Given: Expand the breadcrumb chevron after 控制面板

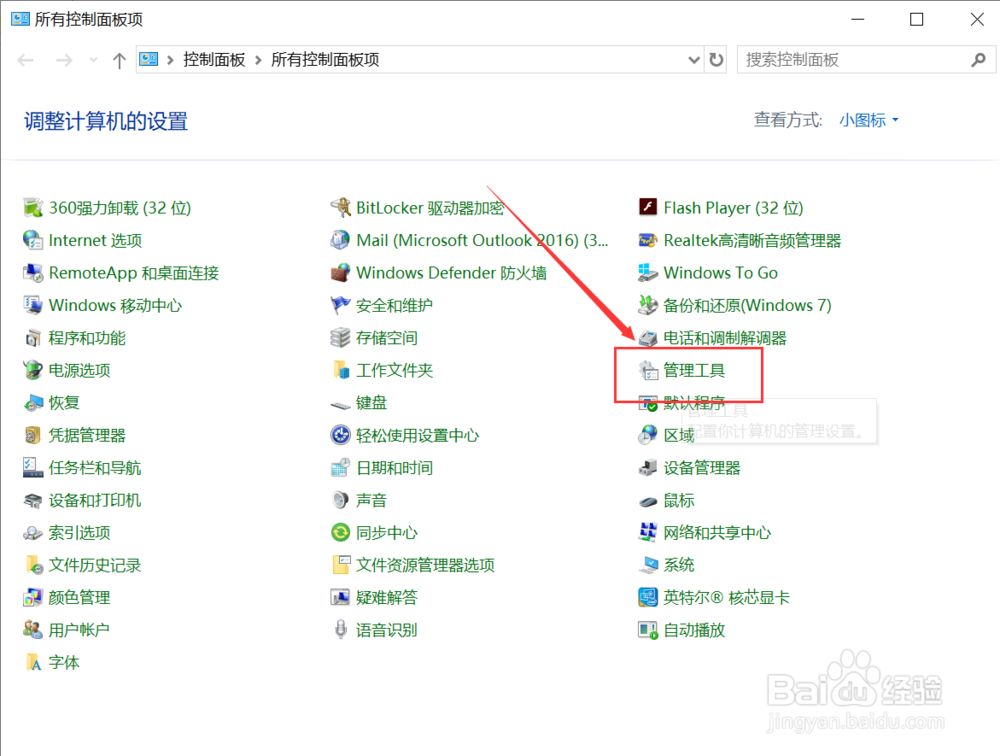Looking at the screenshot, I should [258, 60].
